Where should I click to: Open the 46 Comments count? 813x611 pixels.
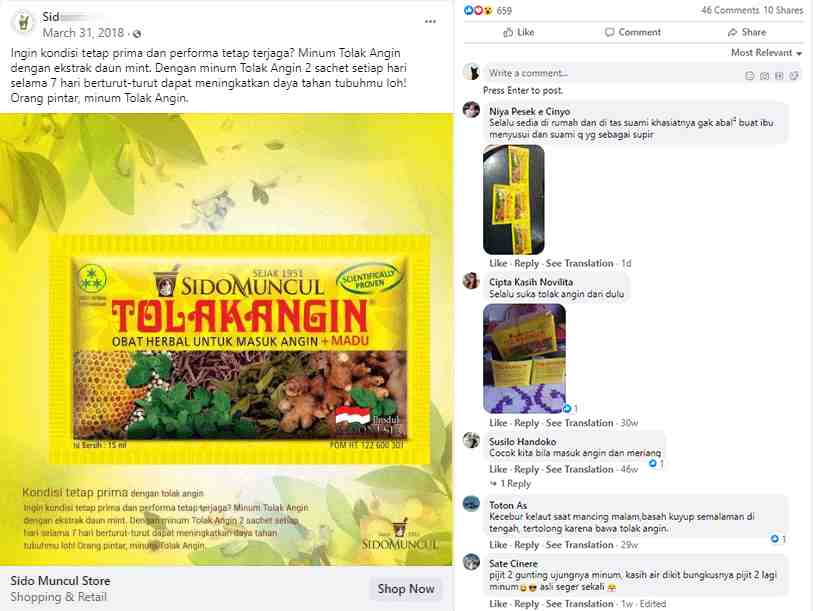(x=730, y=10)
